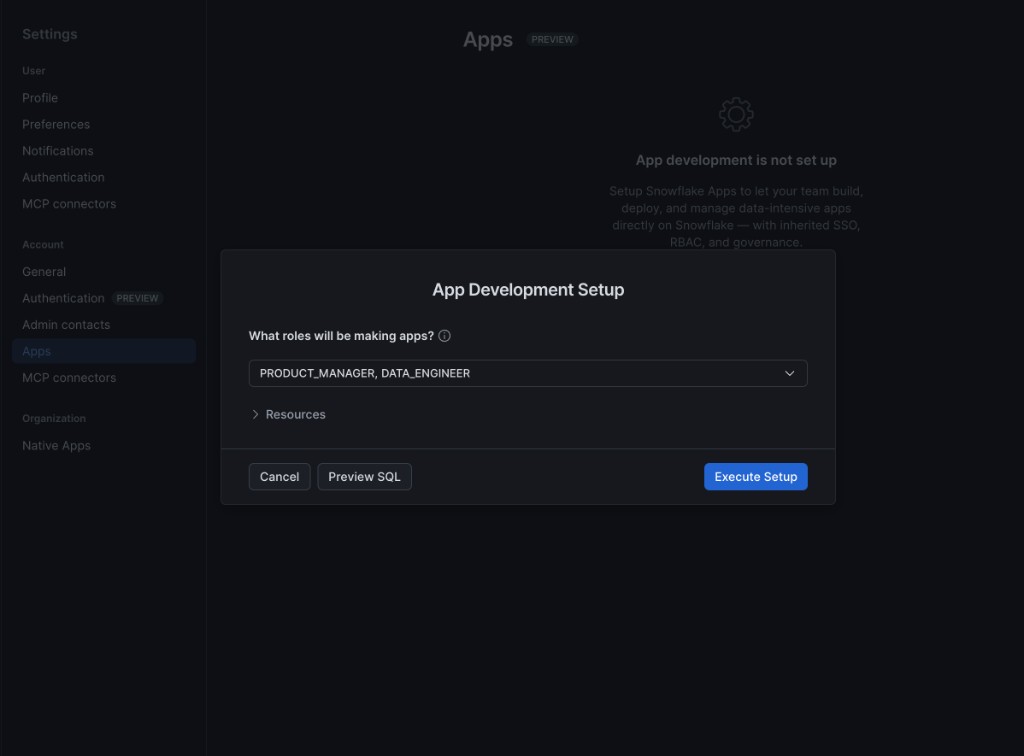The height and width of the screenshot is (756, 1024).
Task: Open Admin contacts page
Action: coord(66,324)
